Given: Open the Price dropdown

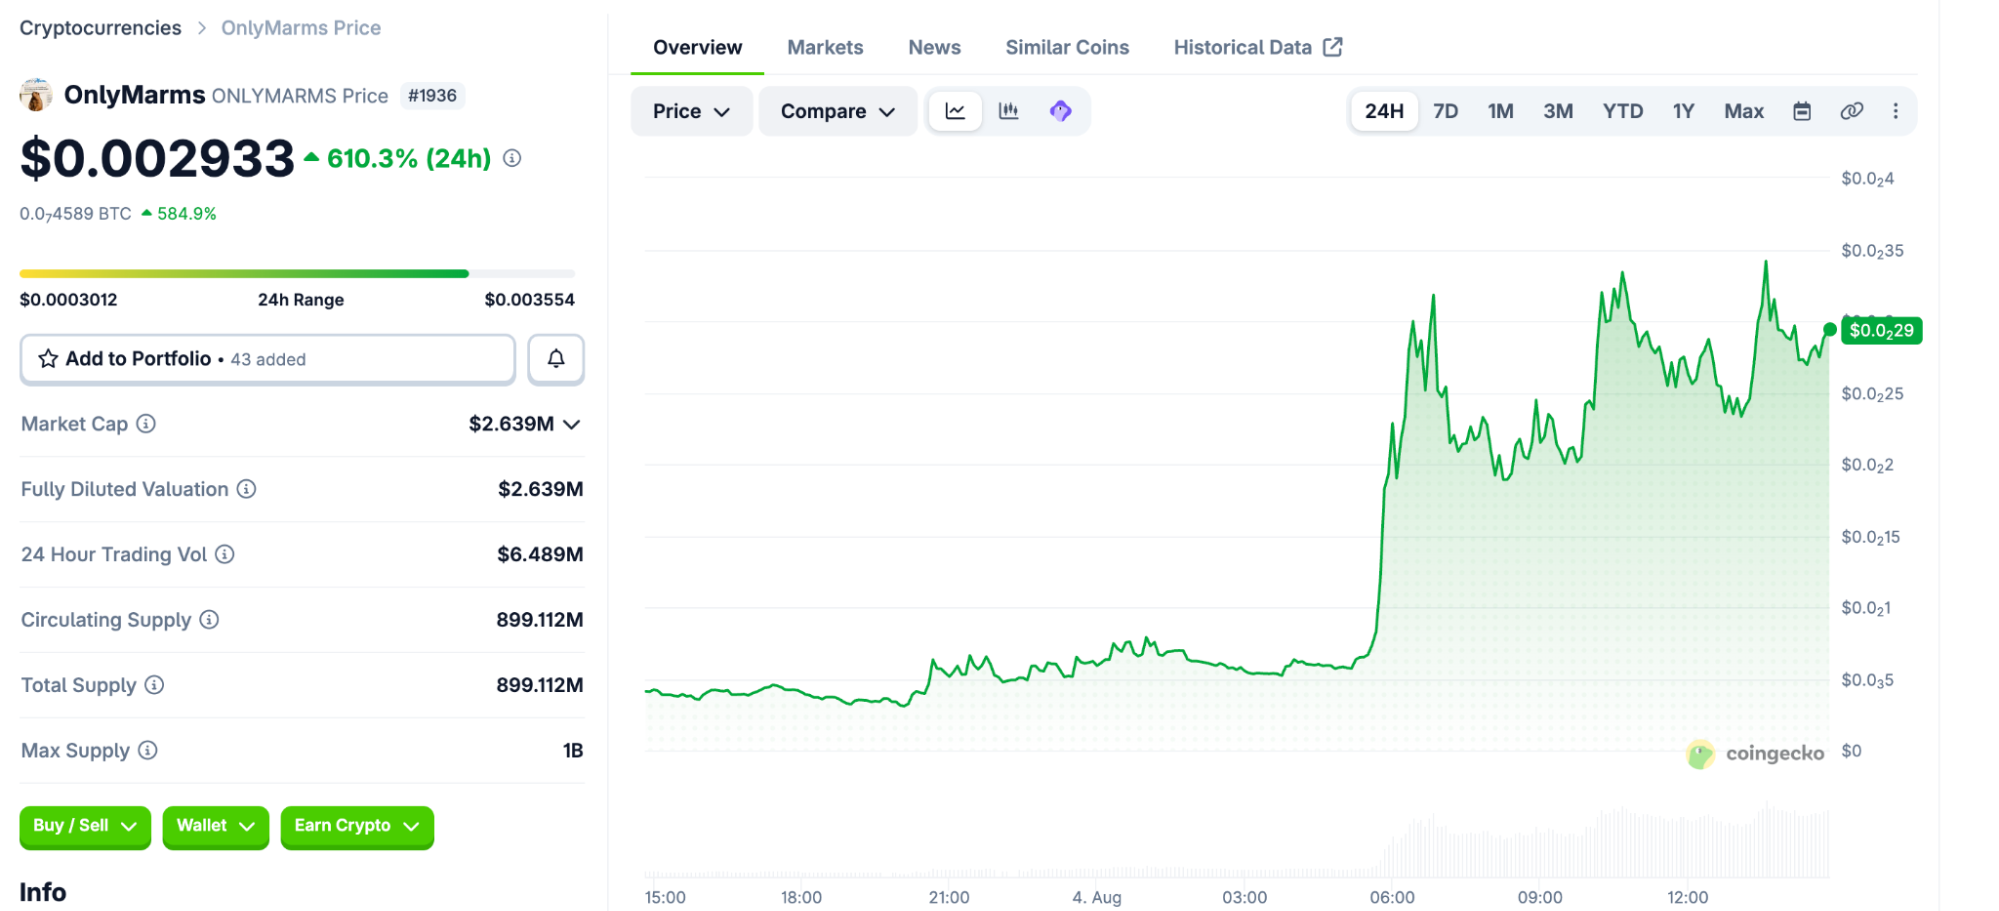Looking at the screenshot, I should tap(691, 111).
